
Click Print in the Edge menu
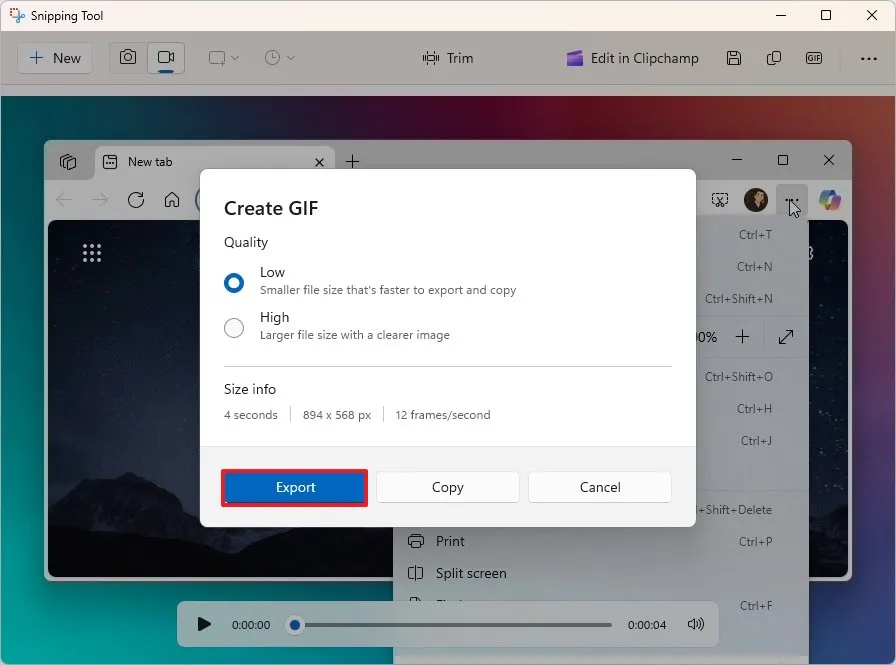(x=449, y=541)
